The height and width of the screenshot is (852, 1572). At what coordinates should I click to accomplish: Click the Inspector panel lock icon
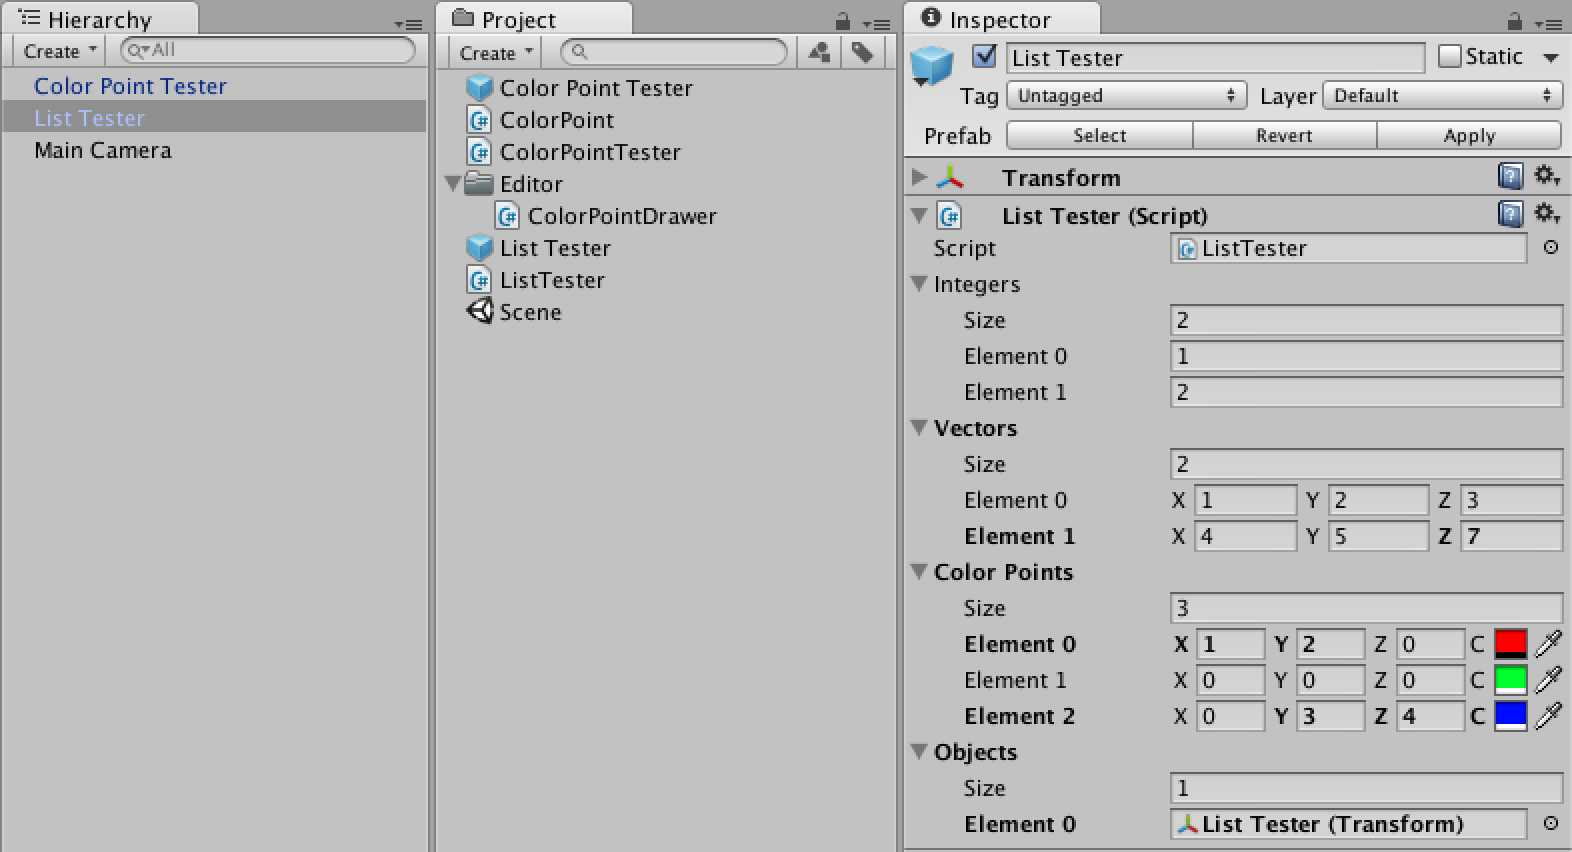coord(1515,21)
